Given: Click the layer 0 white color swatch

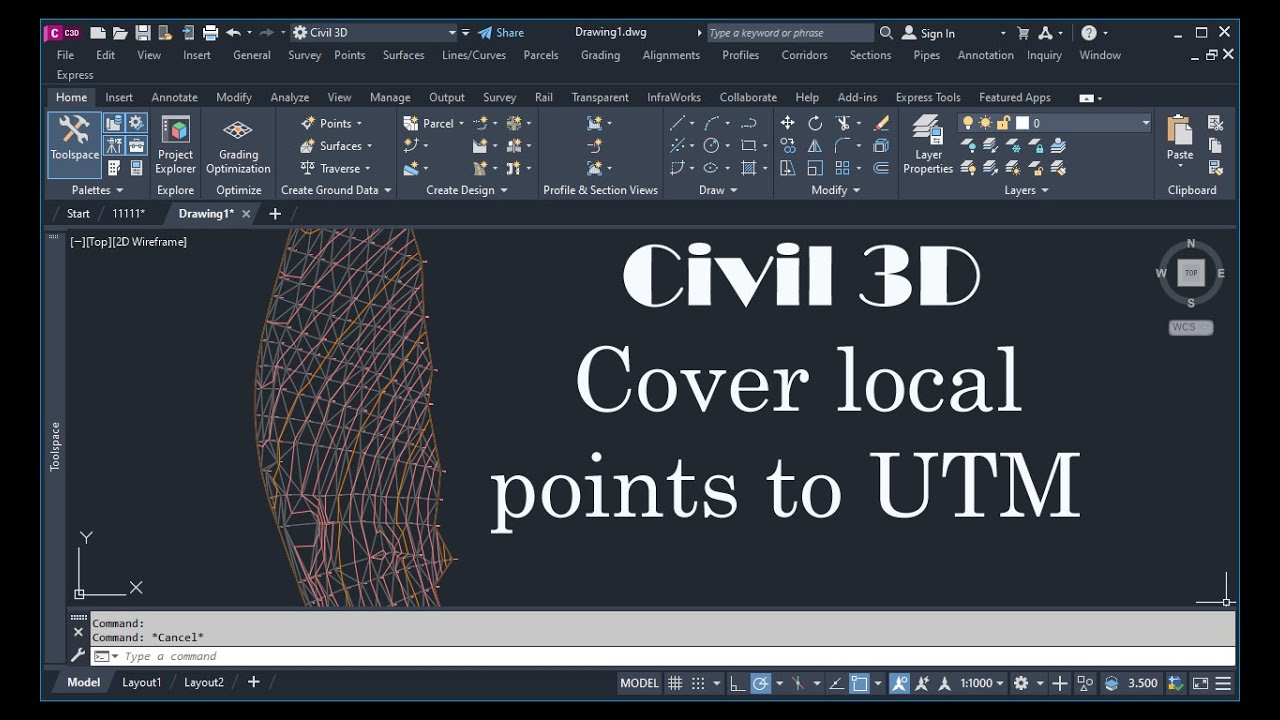Looking at the screenshot, I should pos(1022,123).
